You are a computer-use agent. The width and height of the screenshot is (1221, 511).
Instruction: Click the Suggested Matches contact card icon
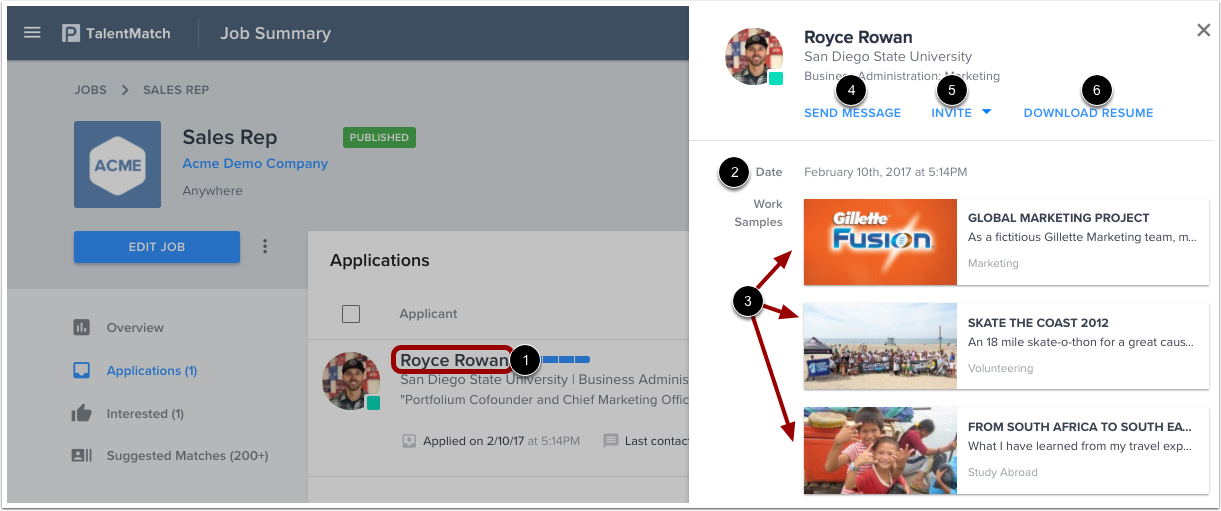[x=82, y=455]
